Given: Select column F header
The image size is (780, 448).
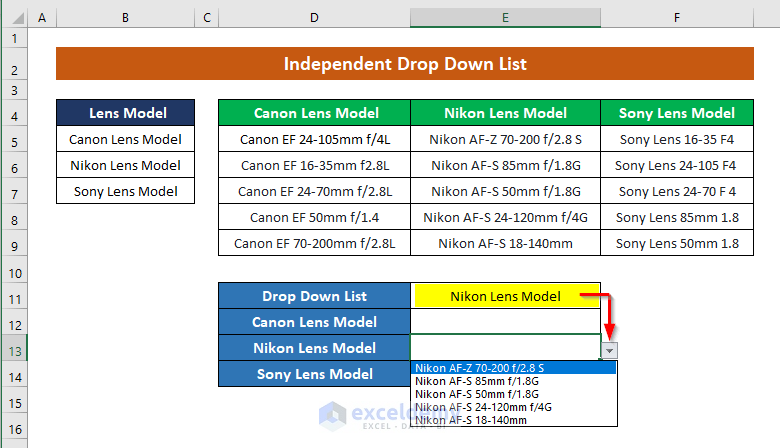Looking at the screenshot, I should 677,18.
